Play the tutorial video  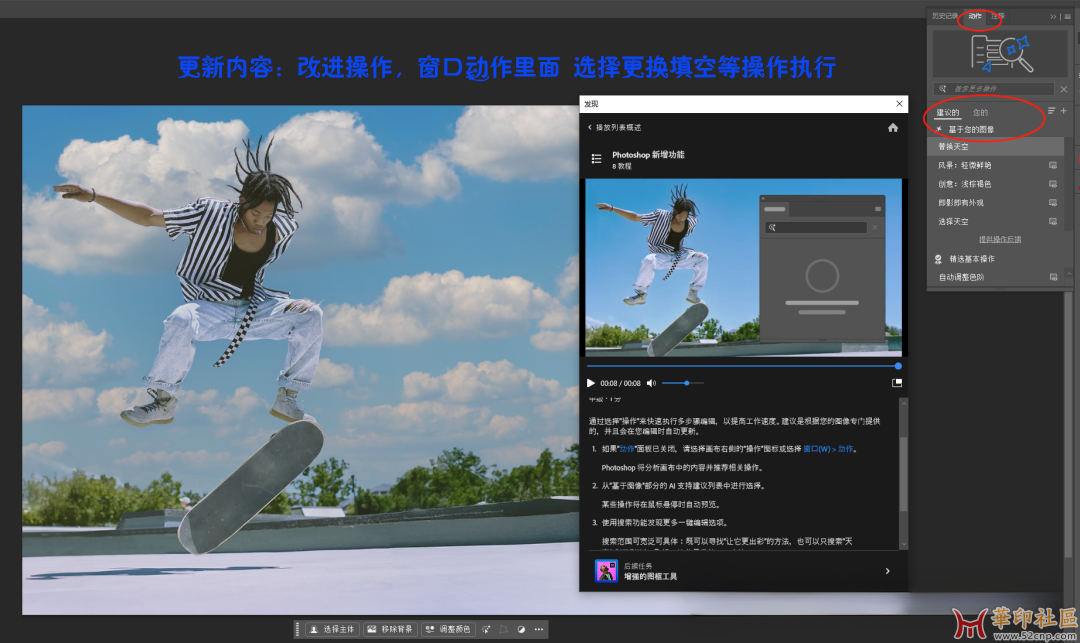coord(590,383)
